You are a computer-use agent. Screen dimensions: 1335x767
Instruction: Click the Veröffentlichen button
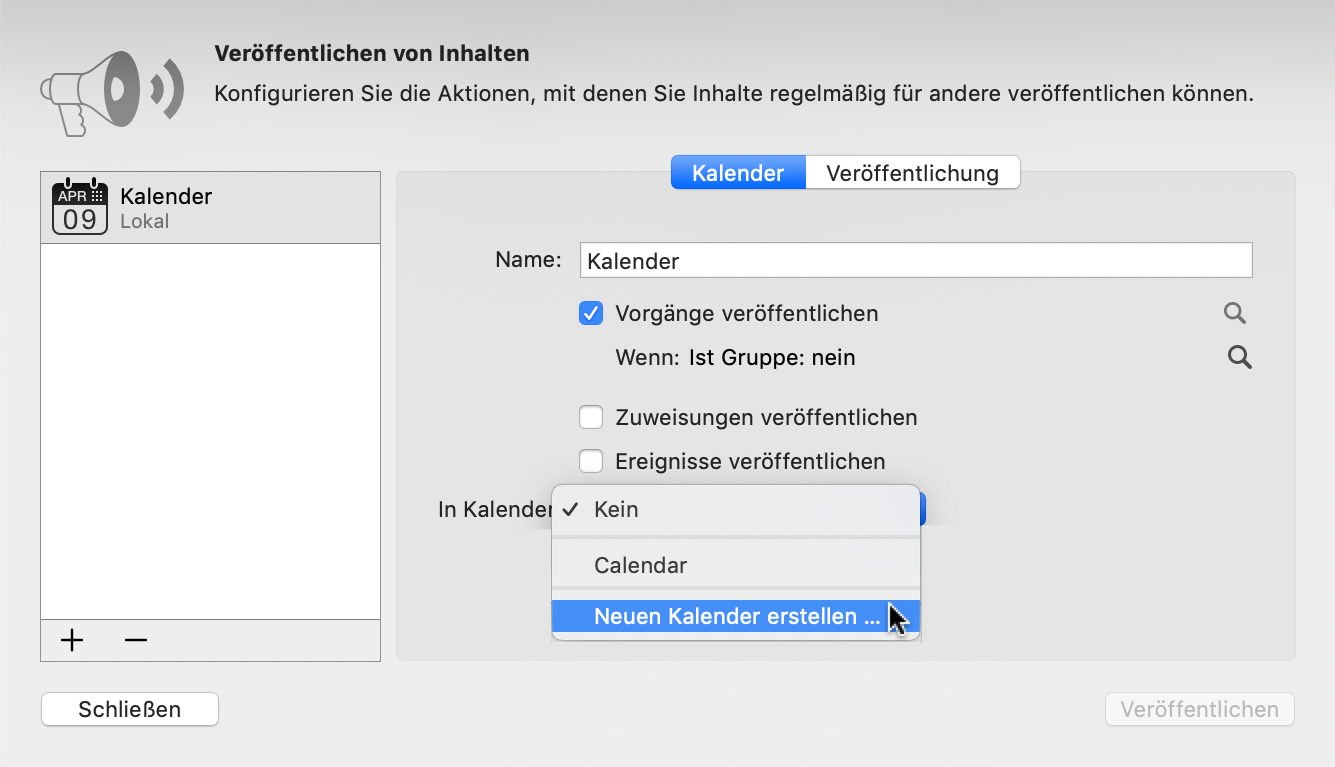pos(1199,709)
